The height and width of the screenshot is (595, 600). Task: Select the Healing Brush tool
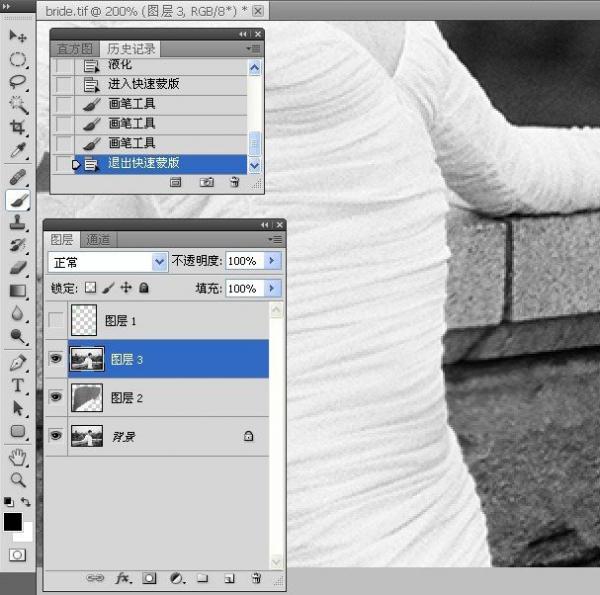tap(18, 177)
